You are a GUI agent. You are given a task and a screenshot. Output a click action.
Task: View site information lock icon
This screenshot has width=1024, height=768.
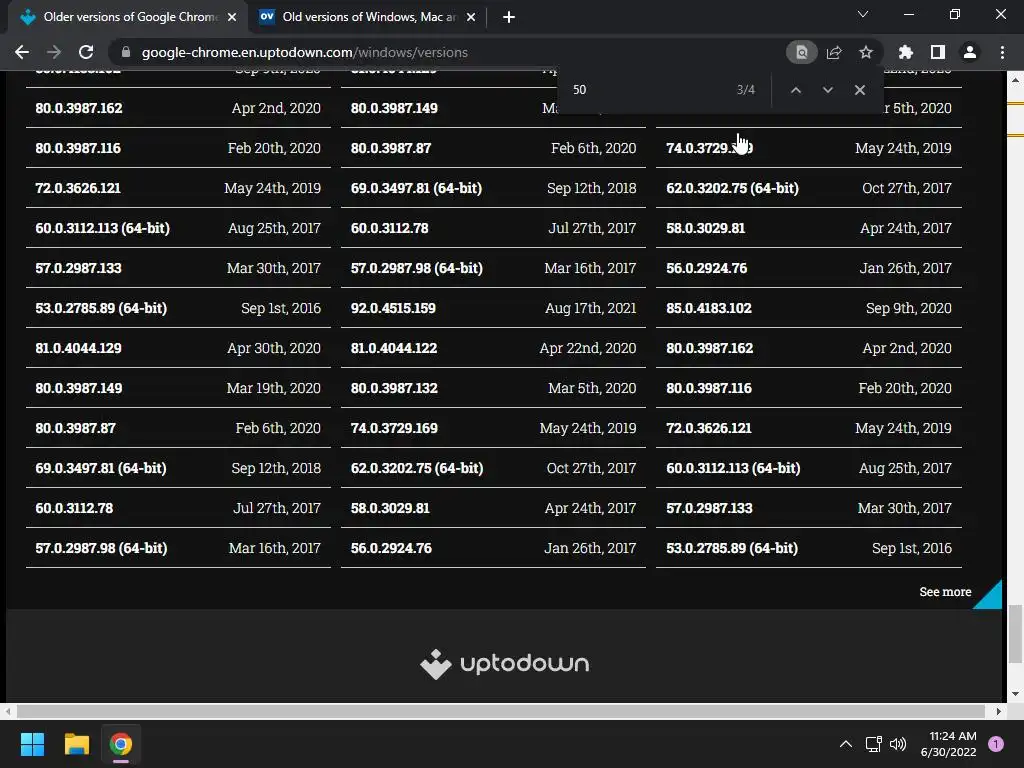coord(126,52)
